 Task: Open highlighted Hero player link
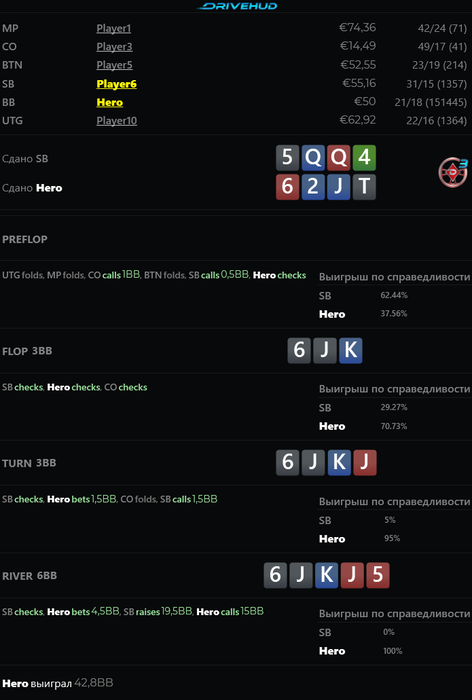pos(109,102)
